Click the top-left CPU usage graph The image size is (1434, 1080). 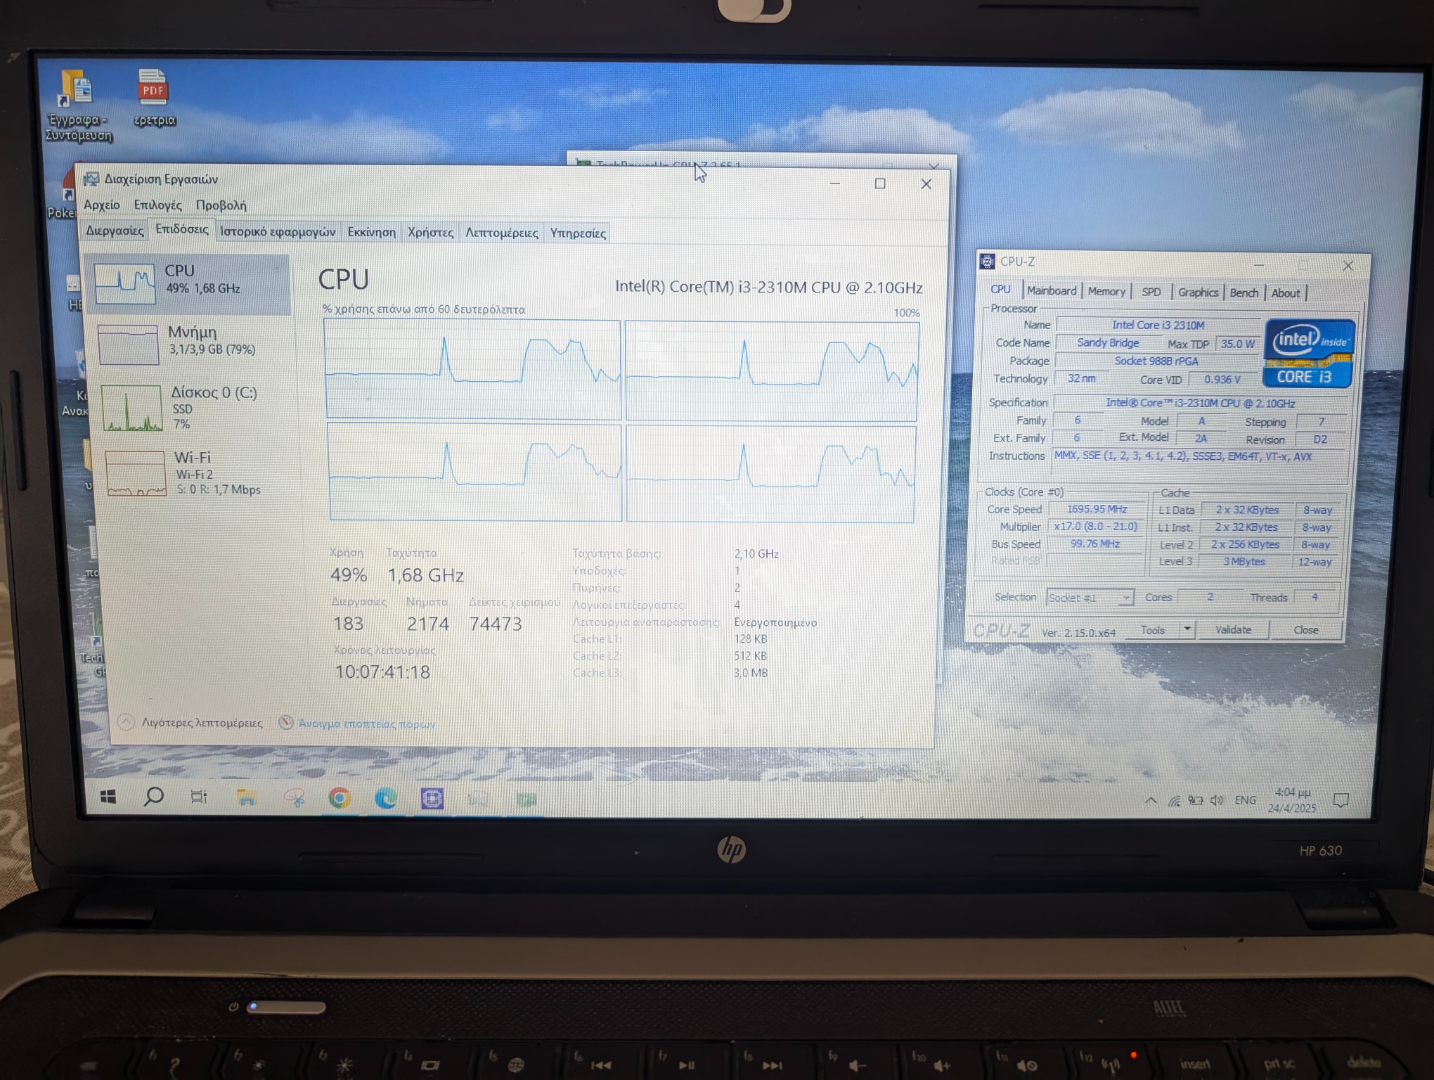pyautogui.click(x=472, y=369)
